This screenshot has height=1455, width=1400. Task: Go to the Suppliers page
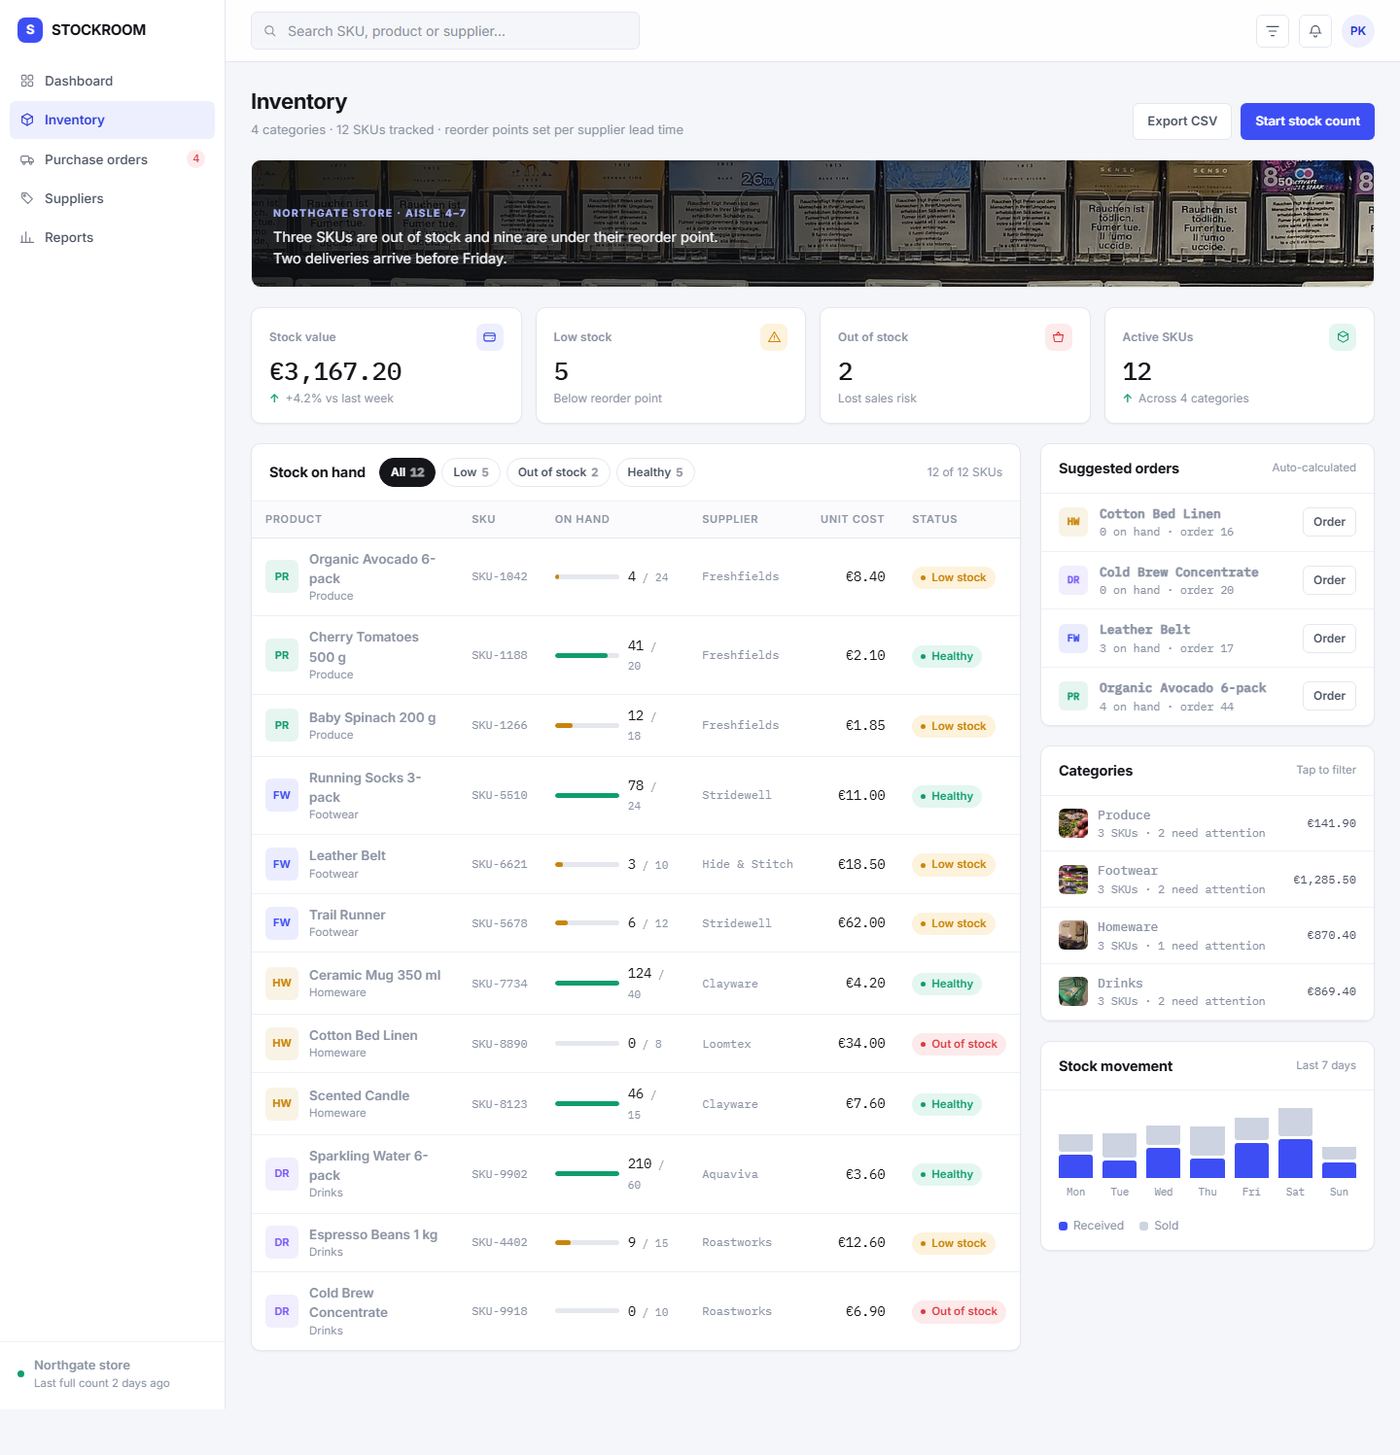pos(112,199)
